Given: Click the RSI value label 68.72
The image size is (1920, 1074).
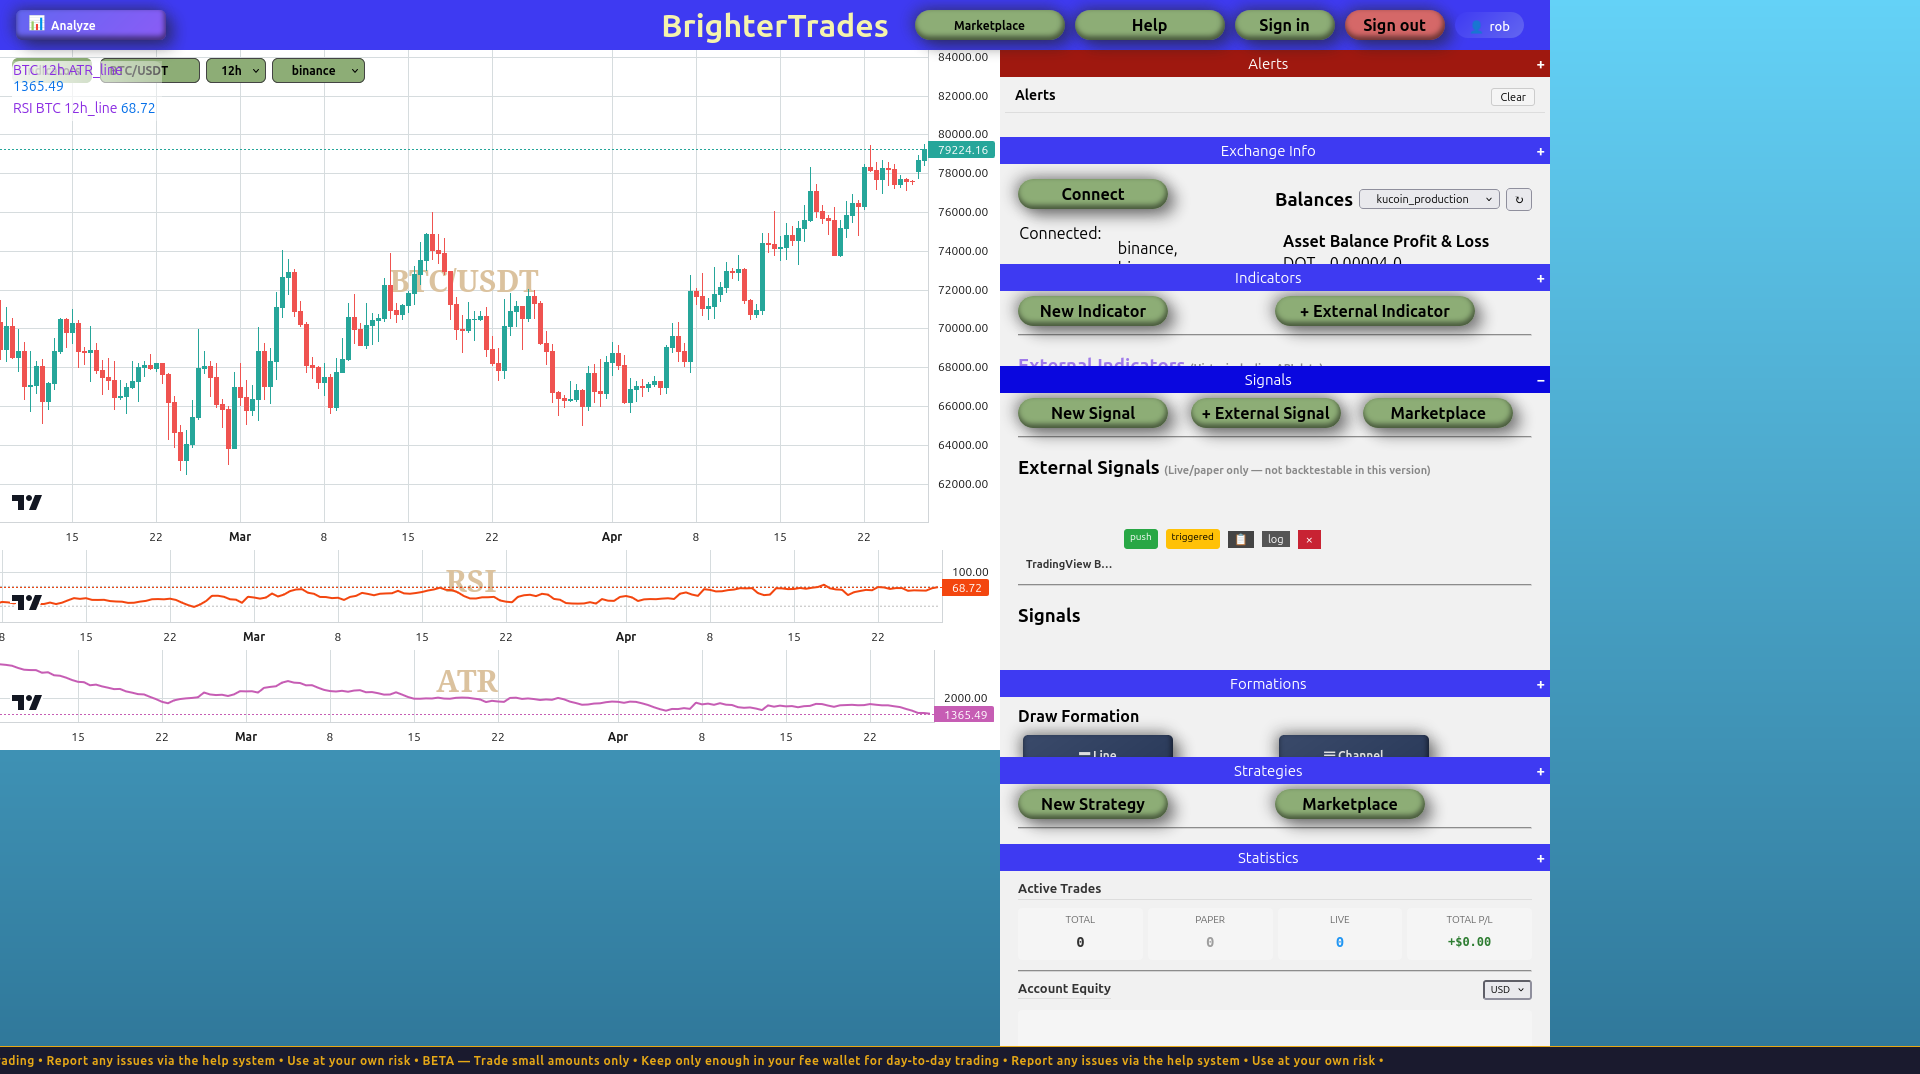Looking at the screenshot, I should click(x=966, y=588).
